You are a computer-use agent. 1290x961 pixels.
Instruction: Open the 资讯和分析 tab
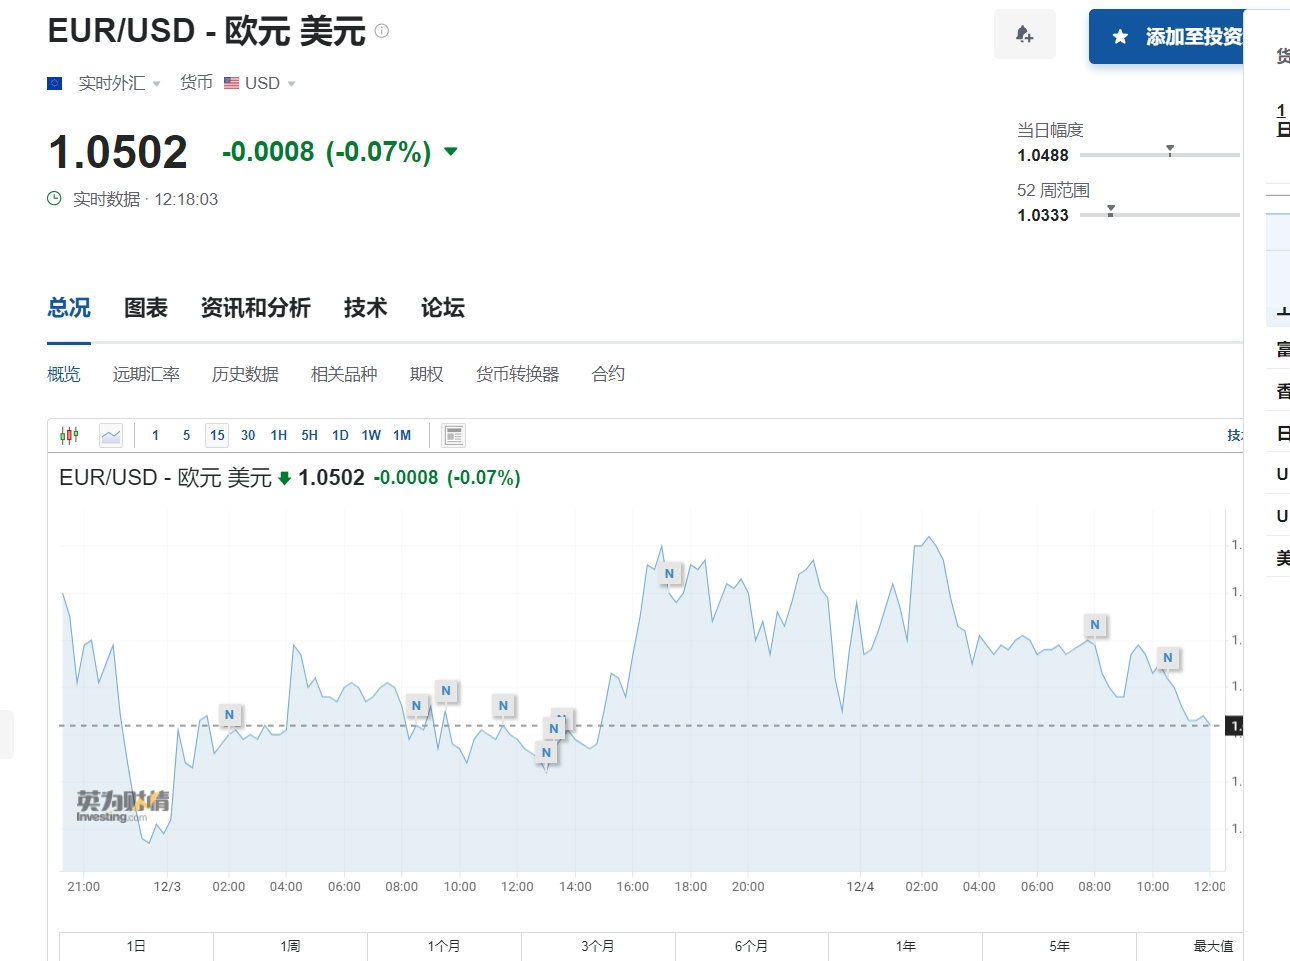256,308
